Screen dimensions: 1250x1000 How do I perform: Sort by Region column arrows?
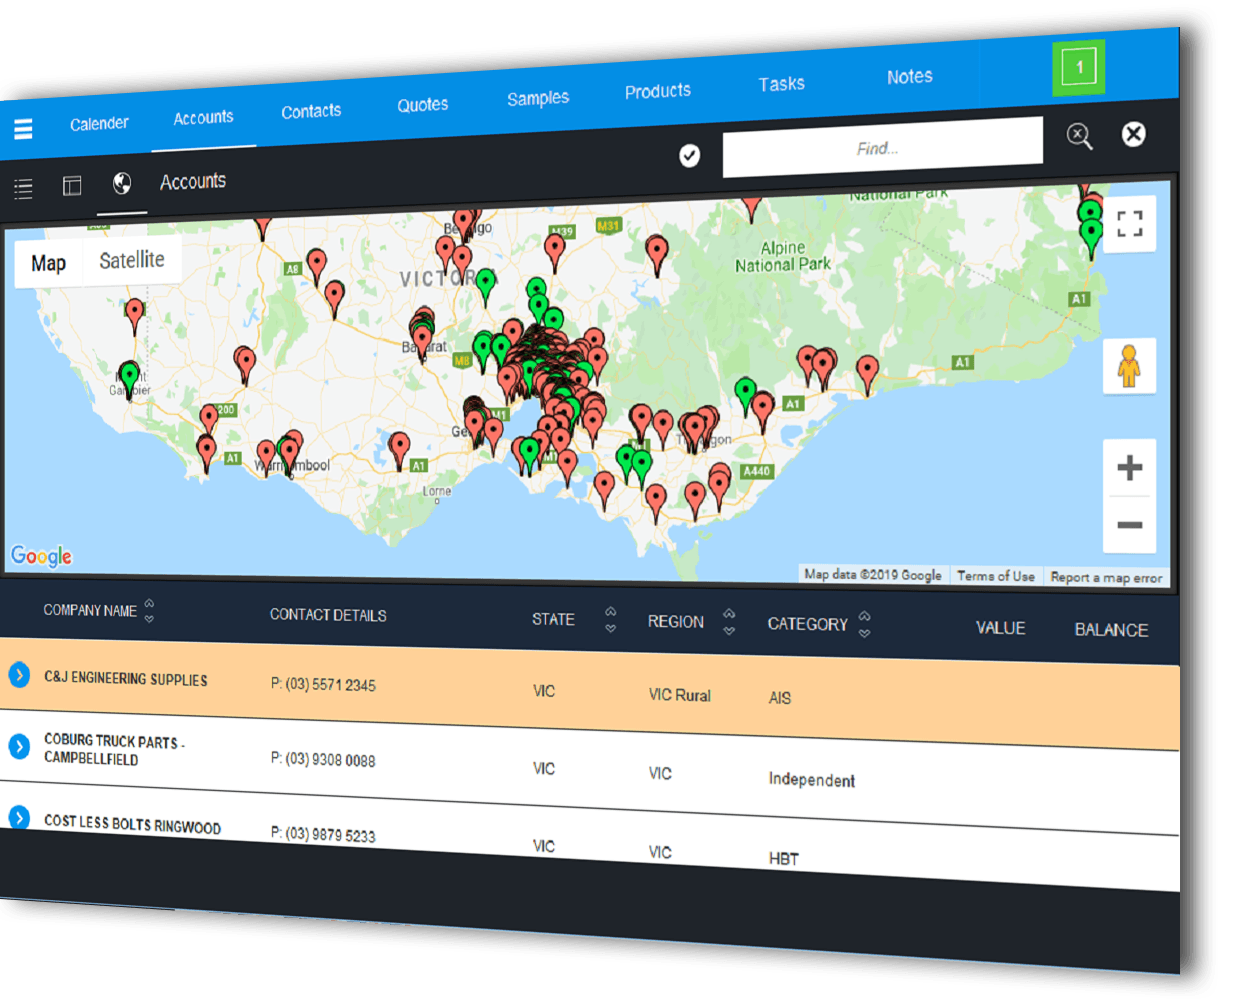[729, 622]
